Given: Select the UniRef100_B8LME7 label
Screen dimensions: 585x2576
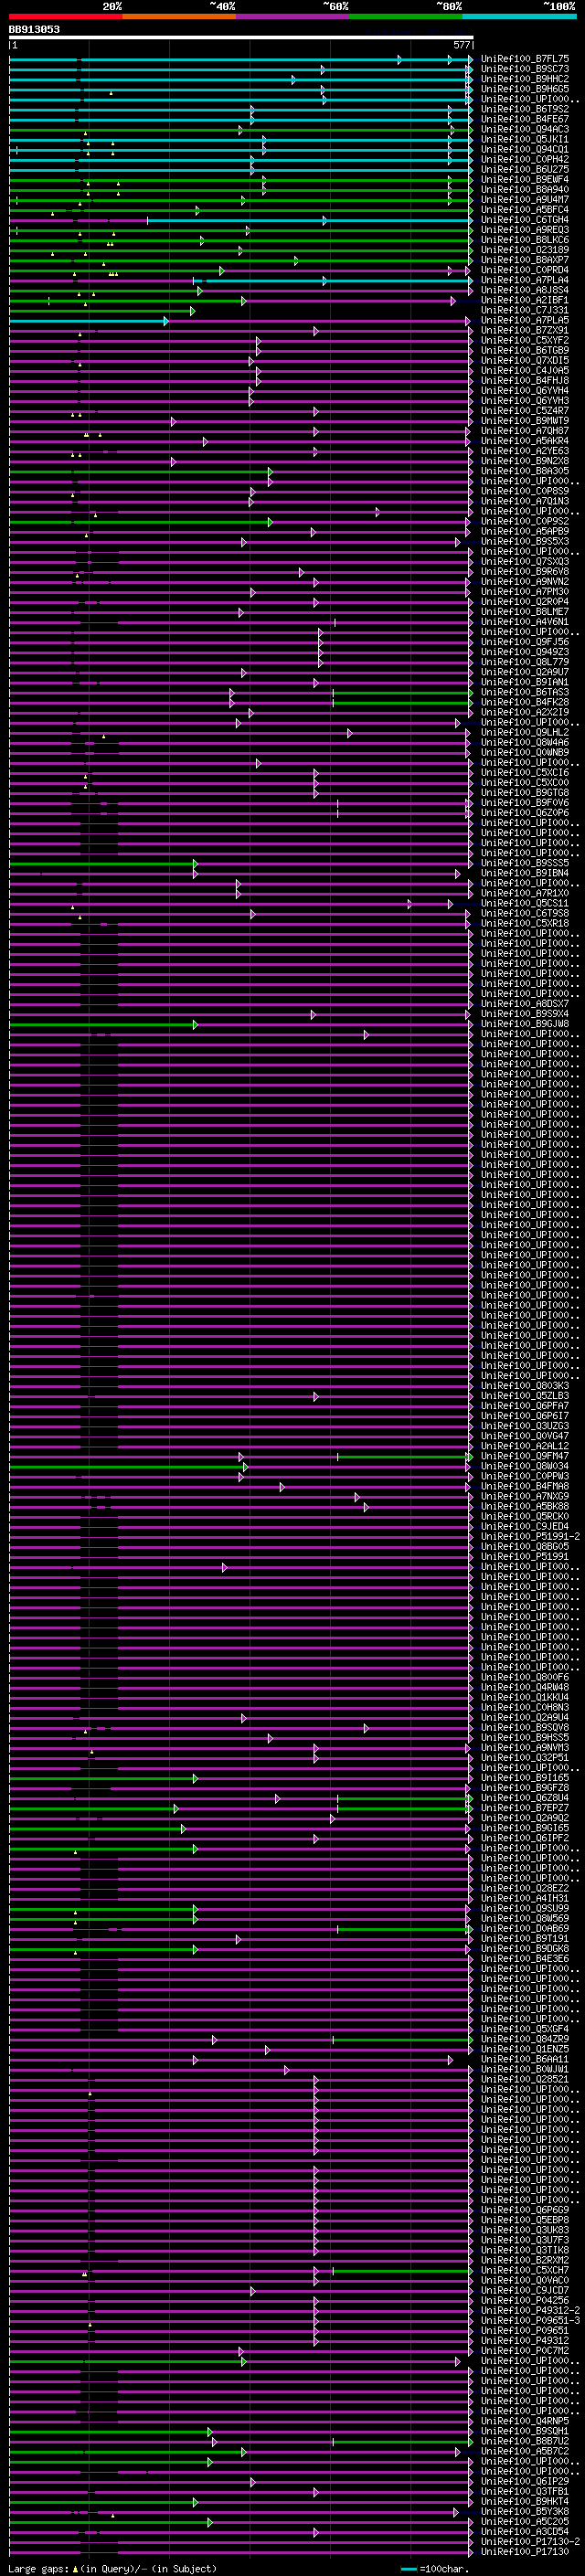Looking at the screenshot, I should point(525,611).
